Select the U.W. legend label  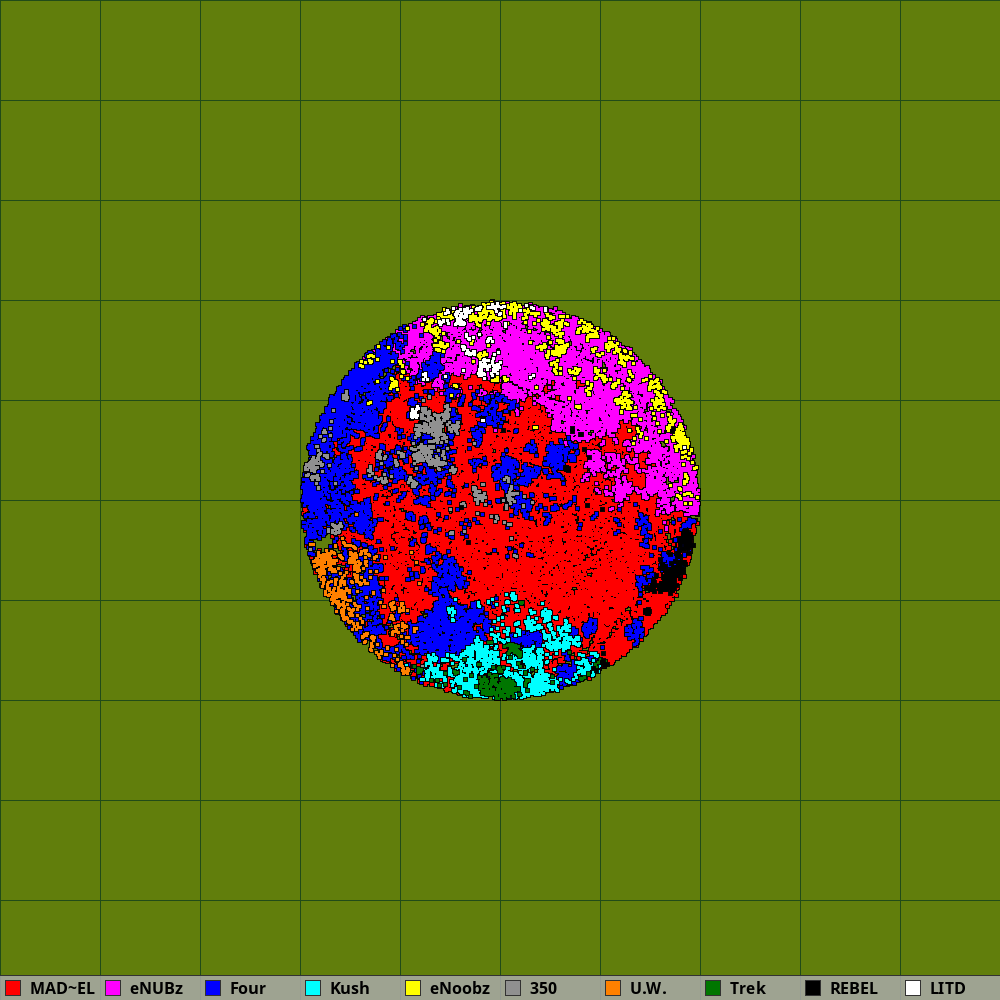tap(648, 988)
